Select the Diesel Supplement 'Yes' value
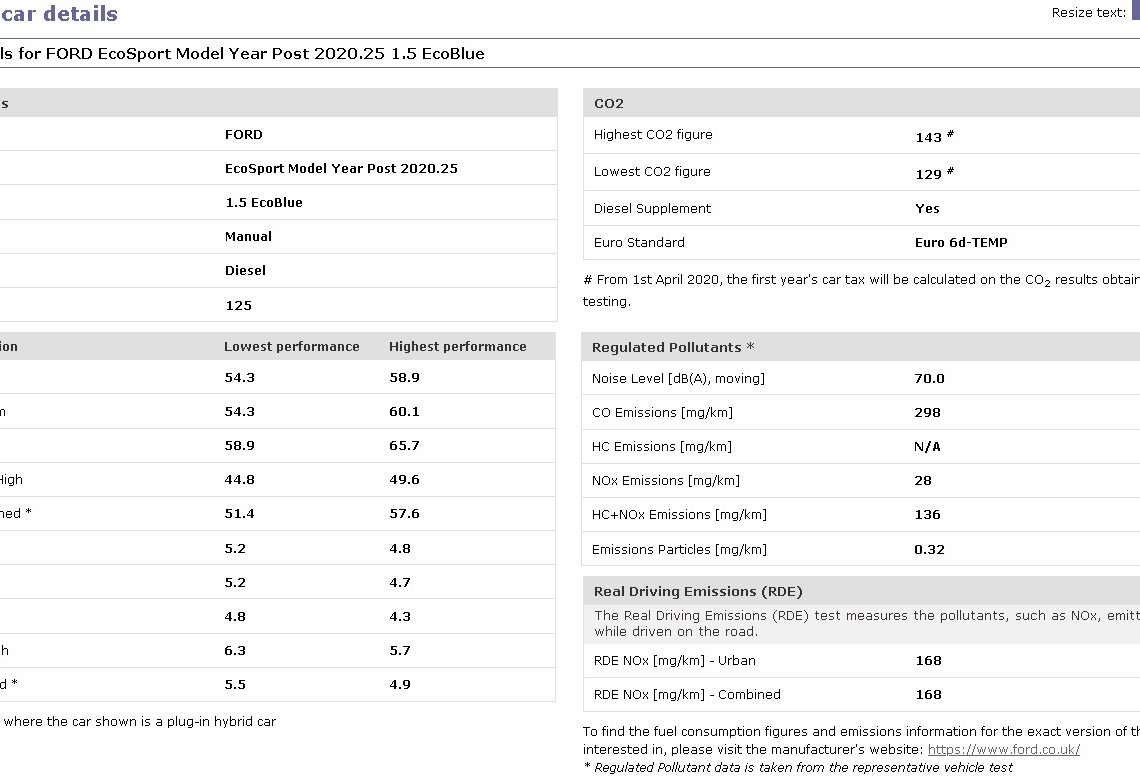Screen dimensions: 1140x781 click(927, 208)
